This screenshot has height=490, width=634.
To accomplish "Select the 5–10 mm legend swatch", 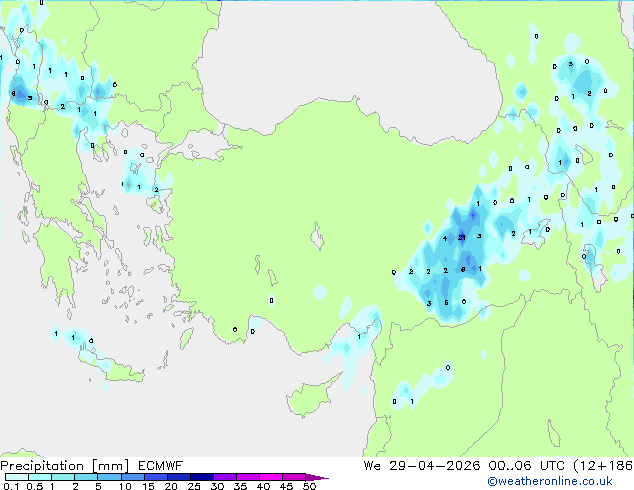I will [x=110, y=477].
